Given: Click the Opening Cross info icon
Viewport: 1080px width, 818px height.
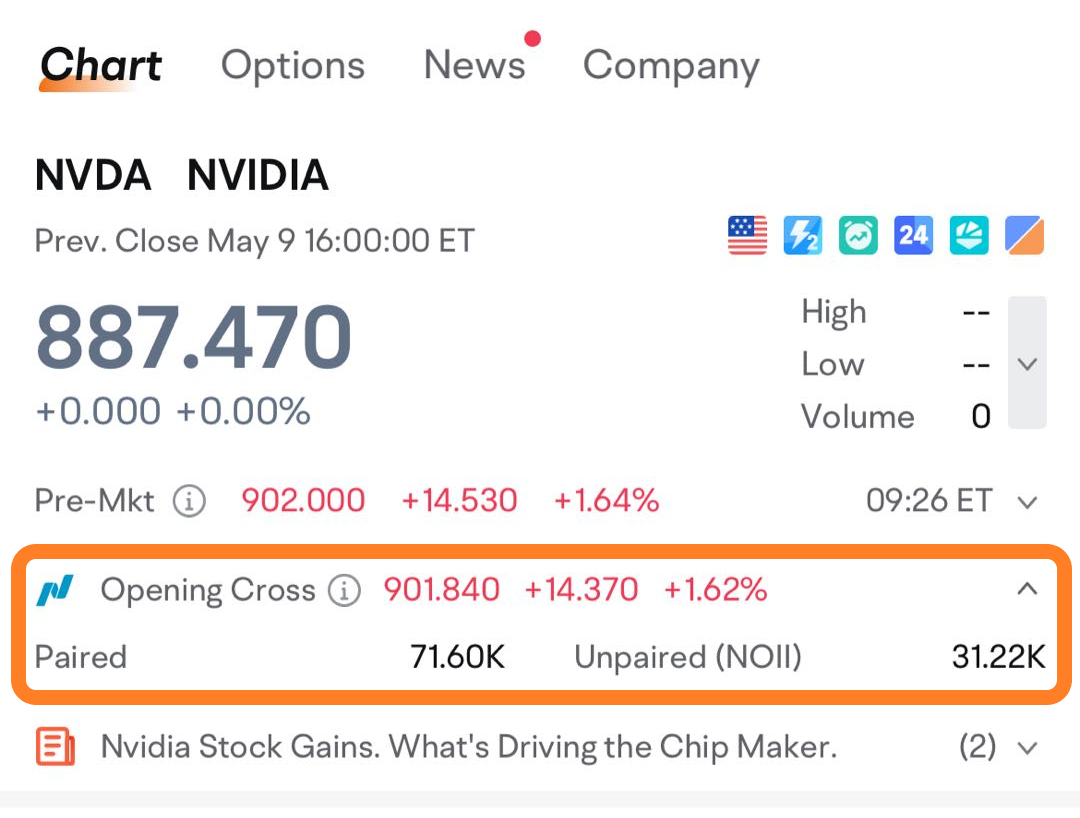Looking at the screenshot, I should [344, 591].
